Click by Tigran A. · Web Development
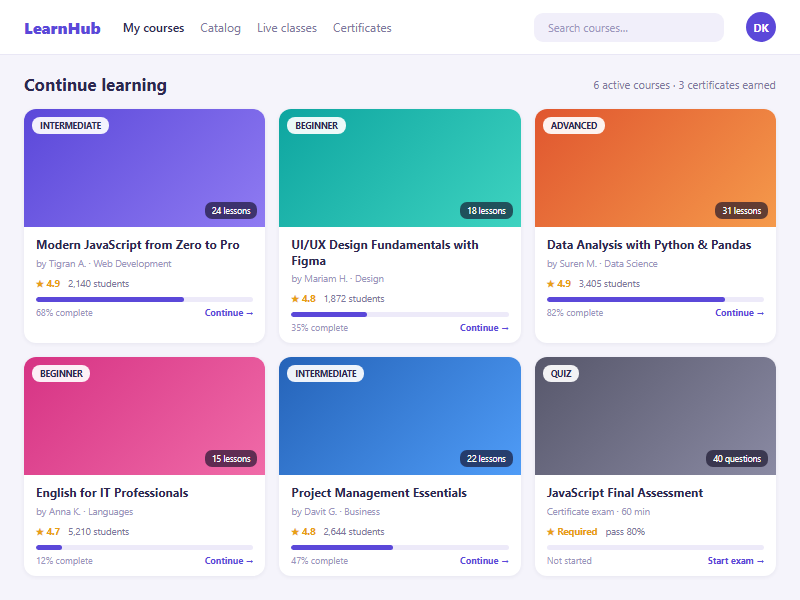The image size is (800, 600). click(104, 264)
